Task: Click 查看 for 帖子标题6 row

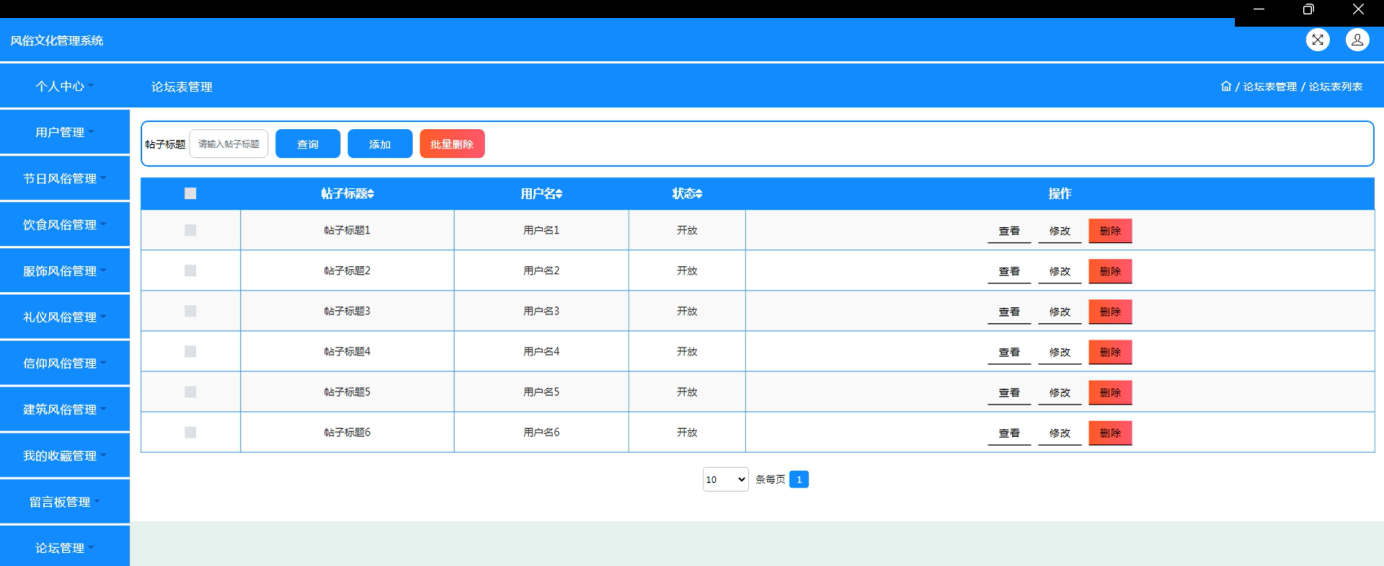Action: [1009, 433]
